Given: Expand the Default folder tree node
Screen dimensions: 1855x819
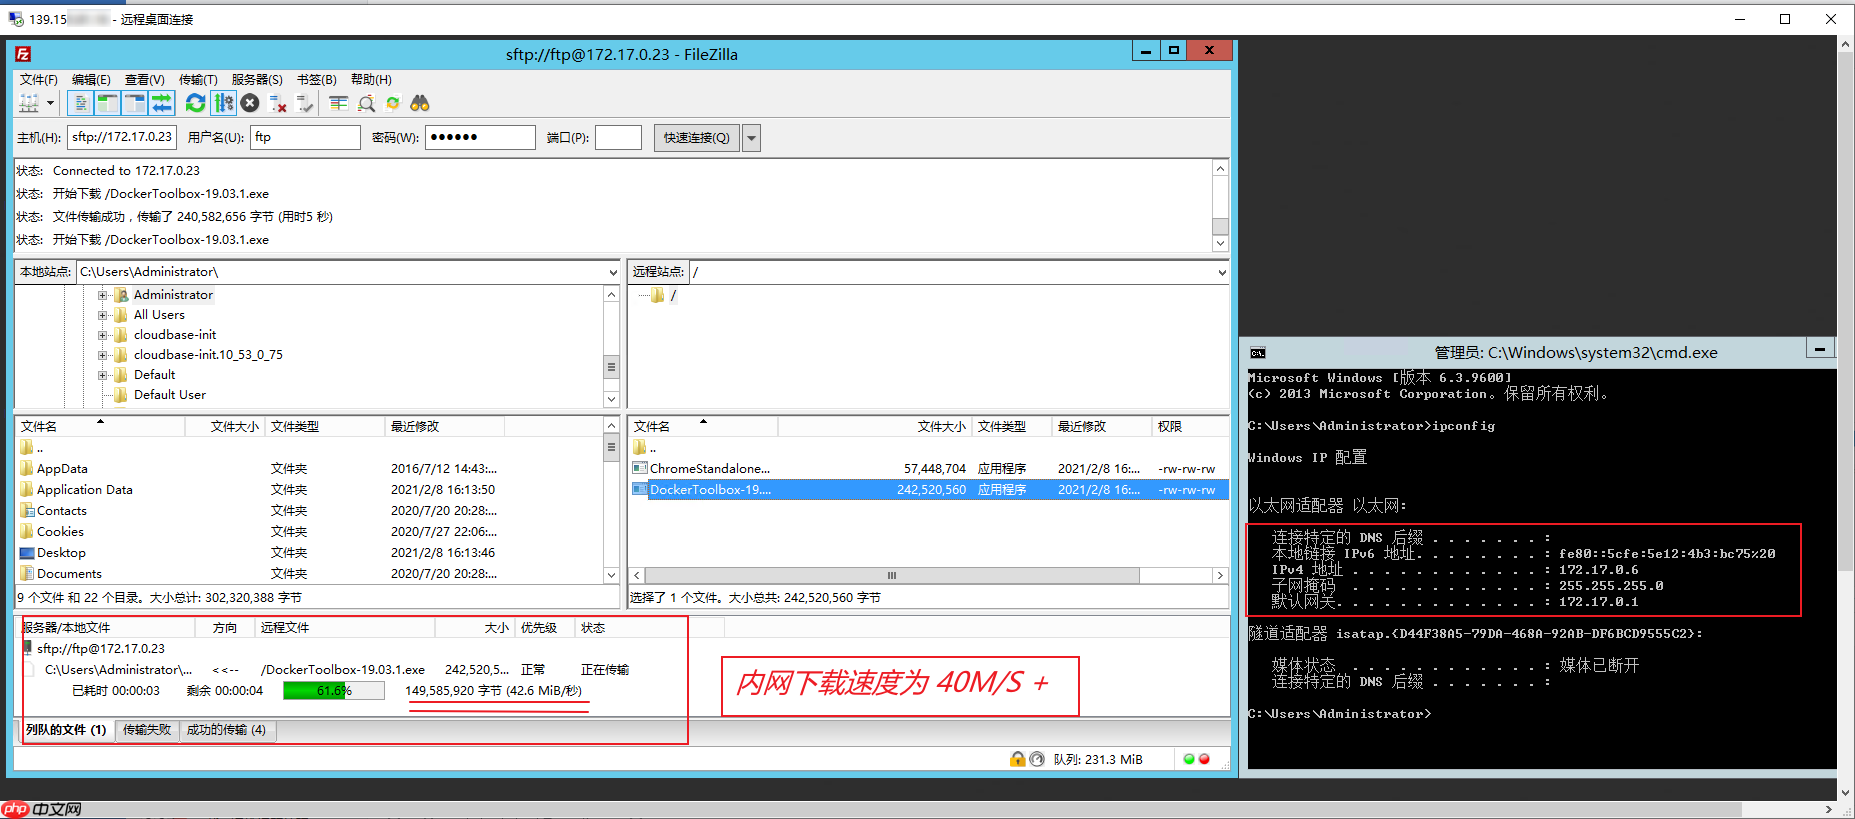Looking at the screenshot, I should tap(102, 375).
